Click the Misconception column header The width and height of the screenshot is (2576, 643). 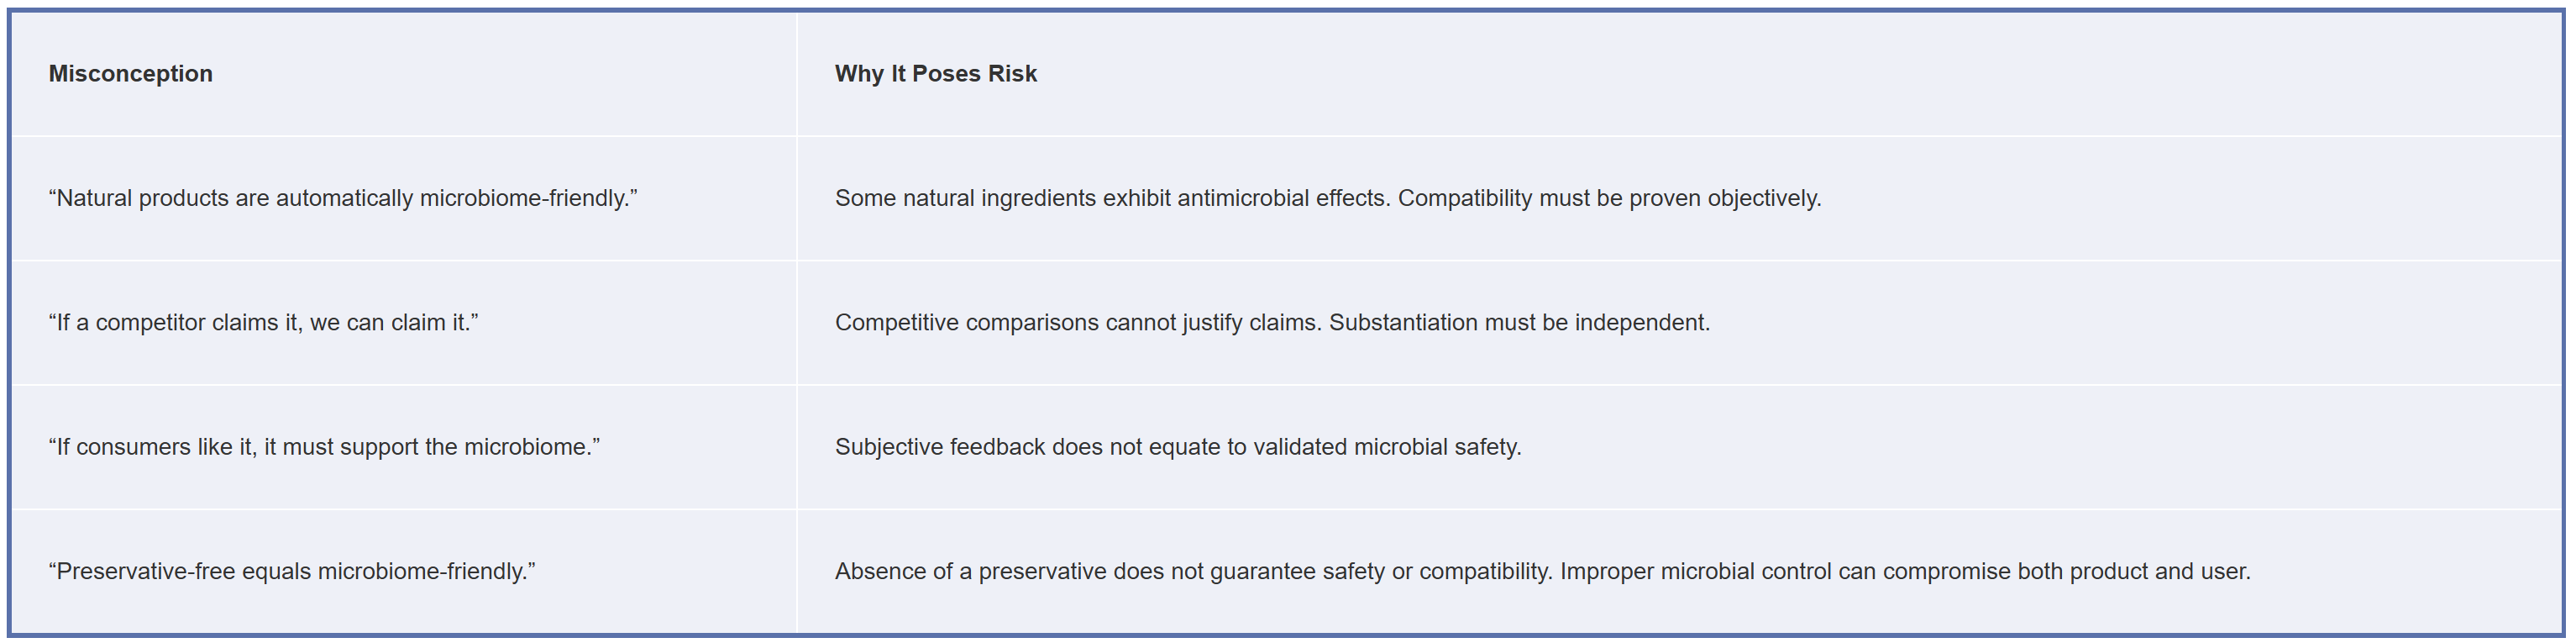coord(131,74)
